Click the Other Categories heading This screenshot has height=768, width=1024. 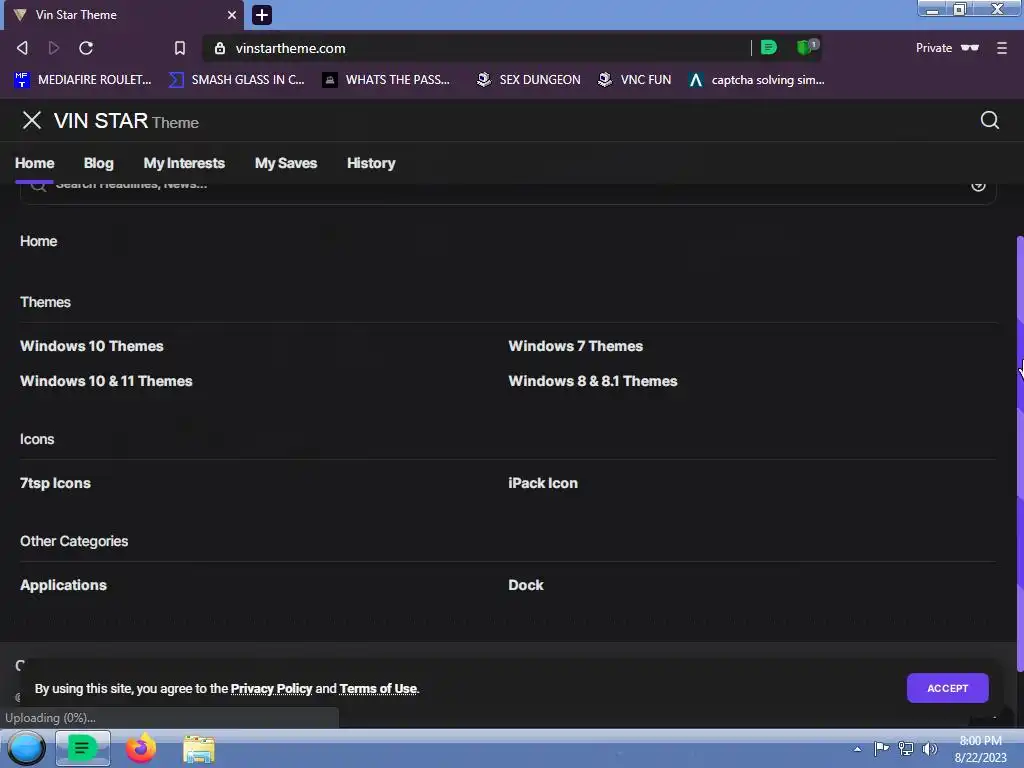pyautogui.click(x=74, y=541)
